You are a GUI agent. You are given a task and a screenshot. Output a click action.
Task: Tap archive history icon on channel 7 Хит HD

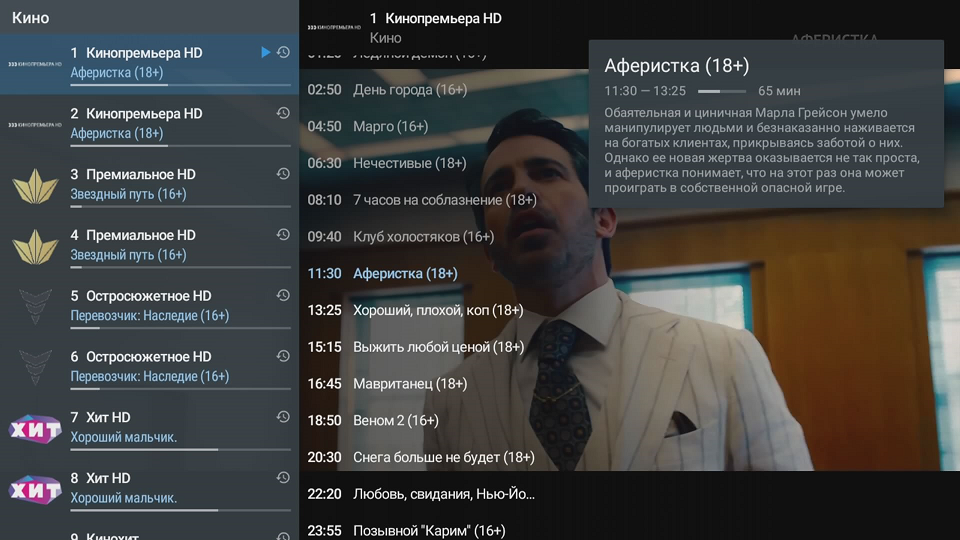[283, 417]
